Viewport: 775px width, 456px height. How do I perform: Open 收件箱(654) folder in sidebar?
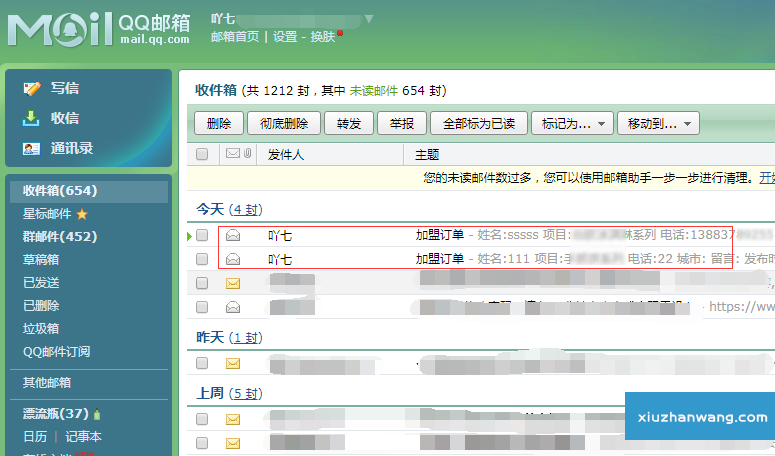pos(89,191)
